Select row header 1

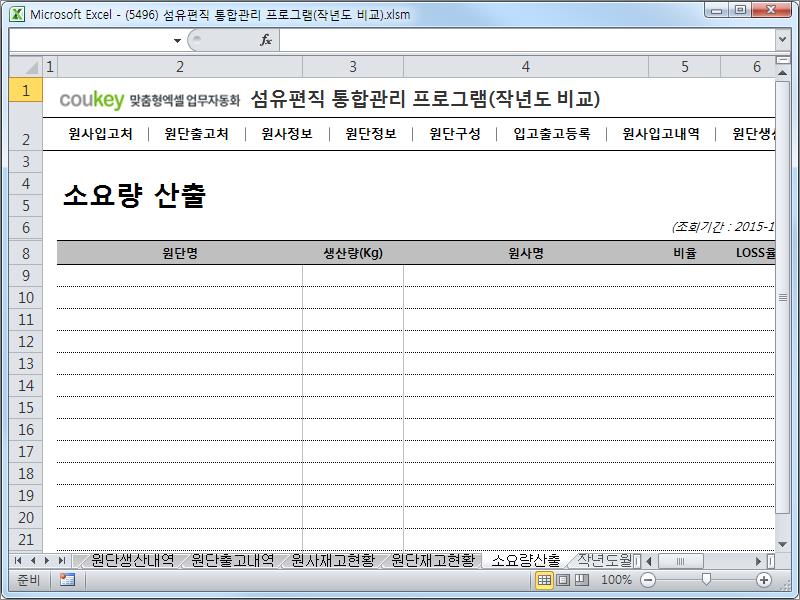tap(26, 91)
